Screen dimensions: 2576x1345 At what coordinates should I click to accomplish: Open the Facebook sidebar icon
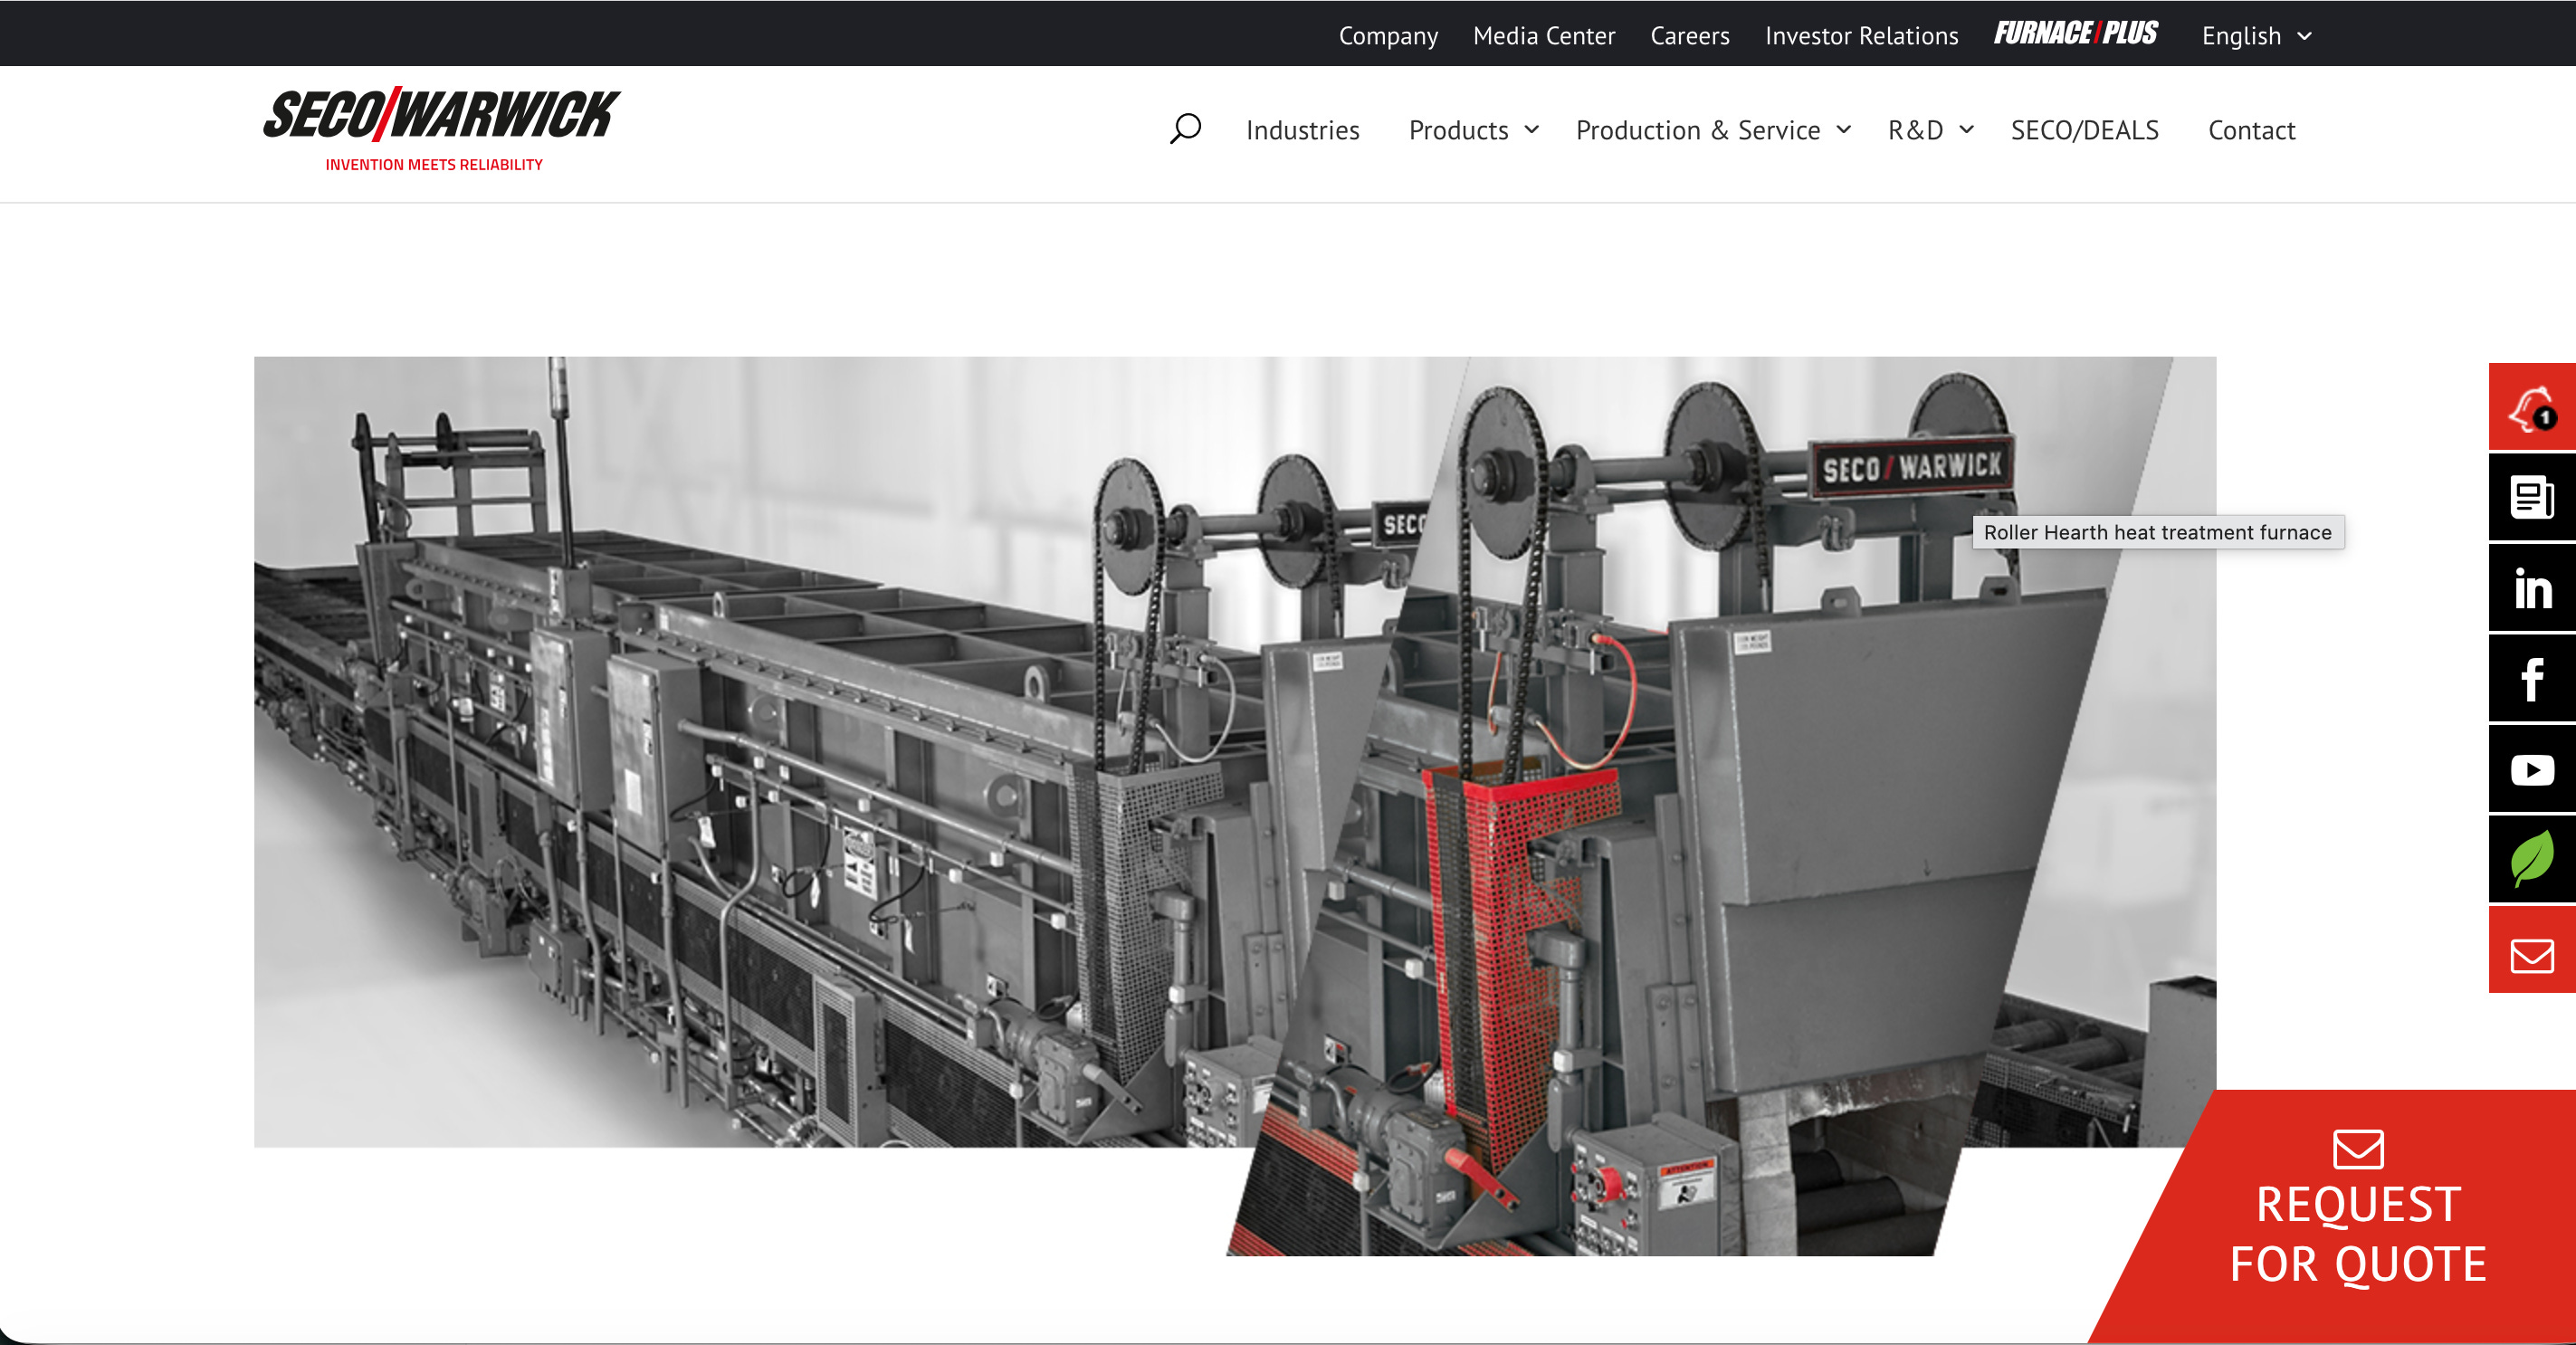tap(2531, 679)
